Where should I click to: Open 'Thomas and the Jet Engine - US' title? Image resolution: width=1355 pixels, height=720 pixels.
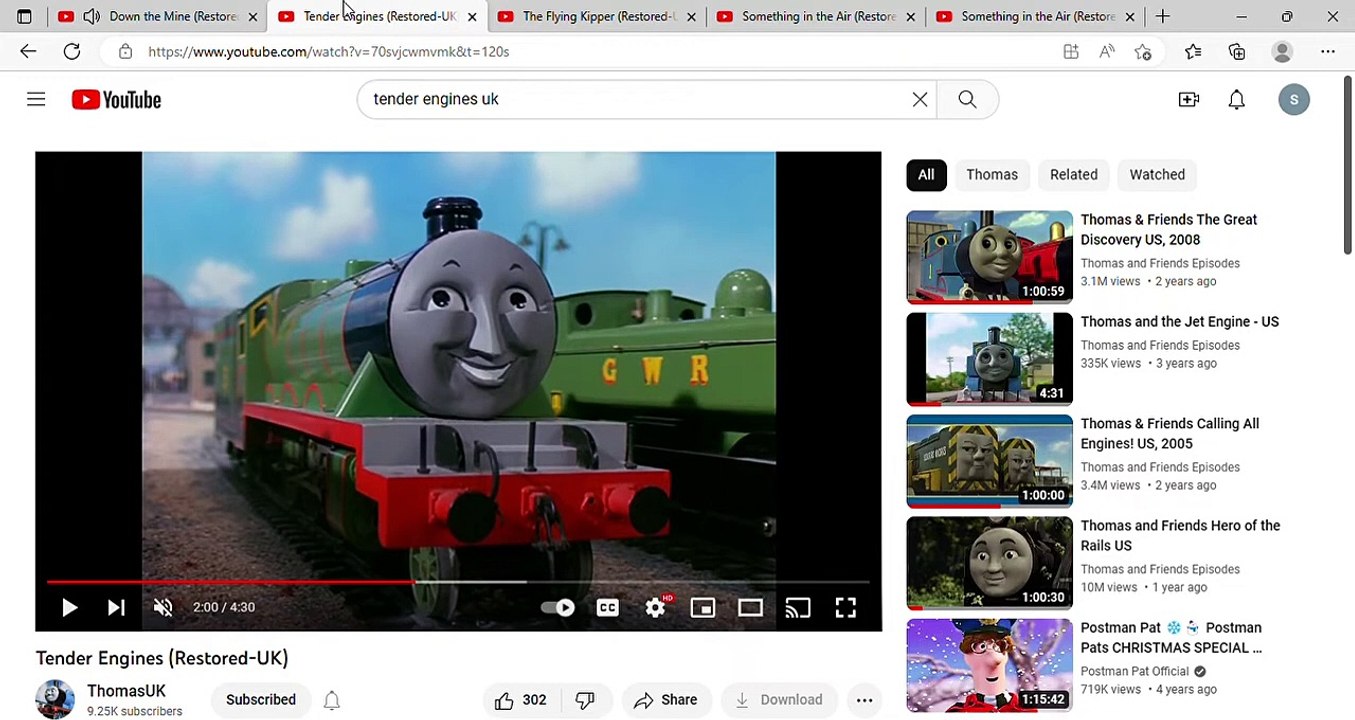(x=1180, y=322)
